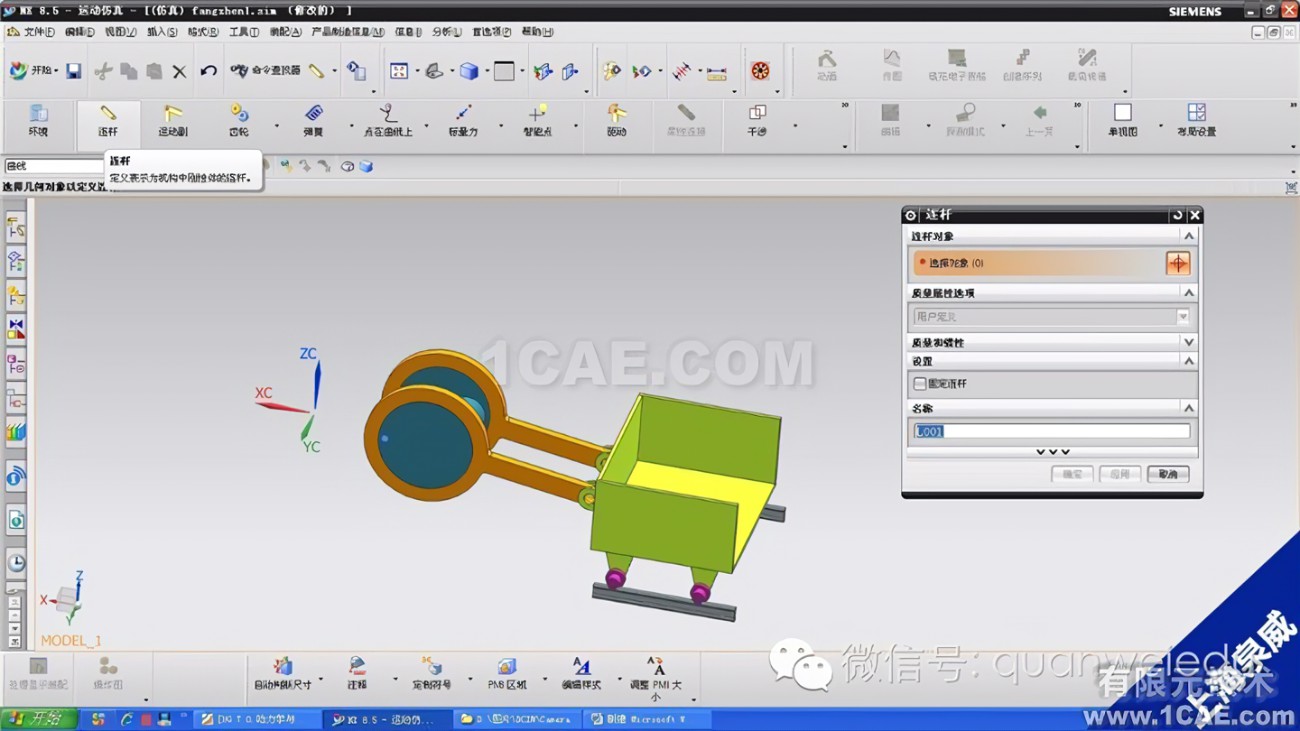
Task: Open the Command Finder (命令查找器) tool
Action: 265,71
